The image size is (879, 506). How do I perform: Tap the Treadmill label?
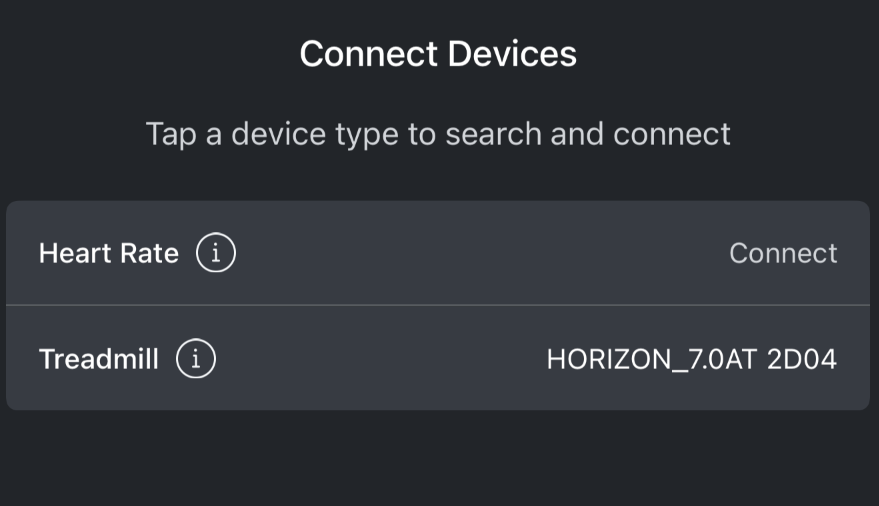pyautogui.click(x=98, y=359)
